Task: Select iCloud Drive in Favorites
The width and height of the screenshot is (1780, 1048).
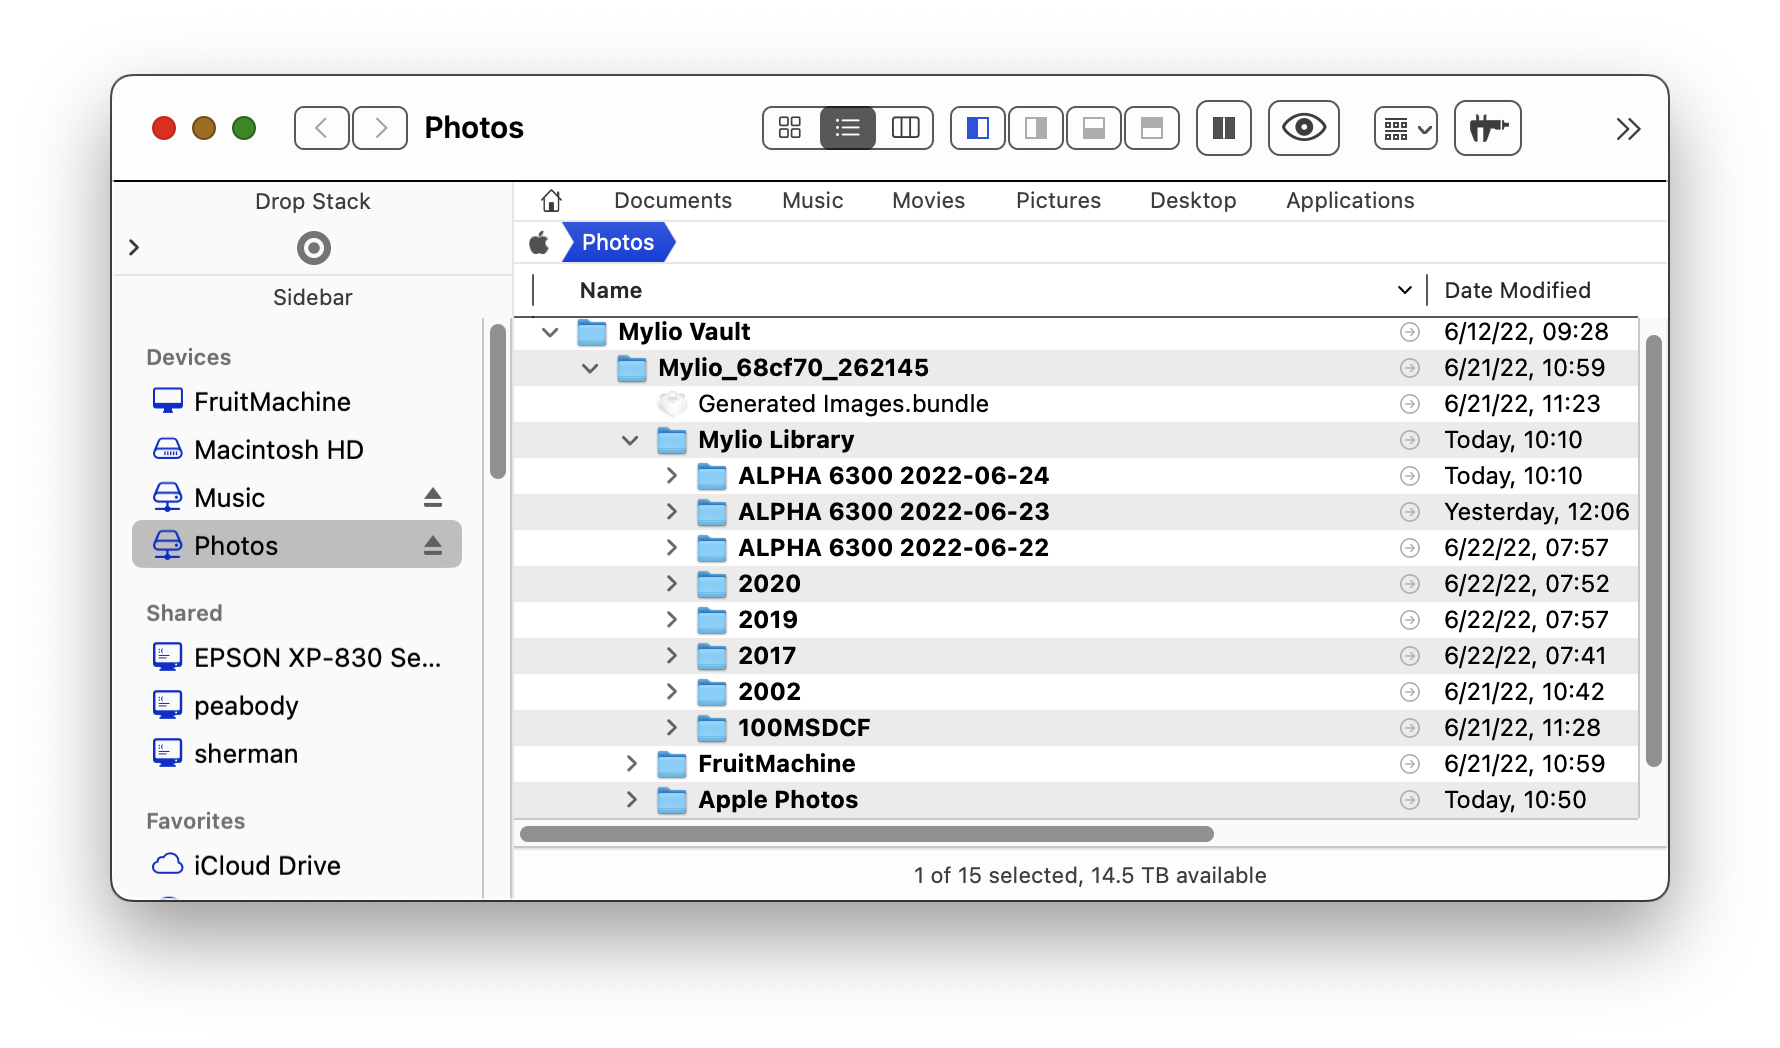Action: click(x=266, y=865)
